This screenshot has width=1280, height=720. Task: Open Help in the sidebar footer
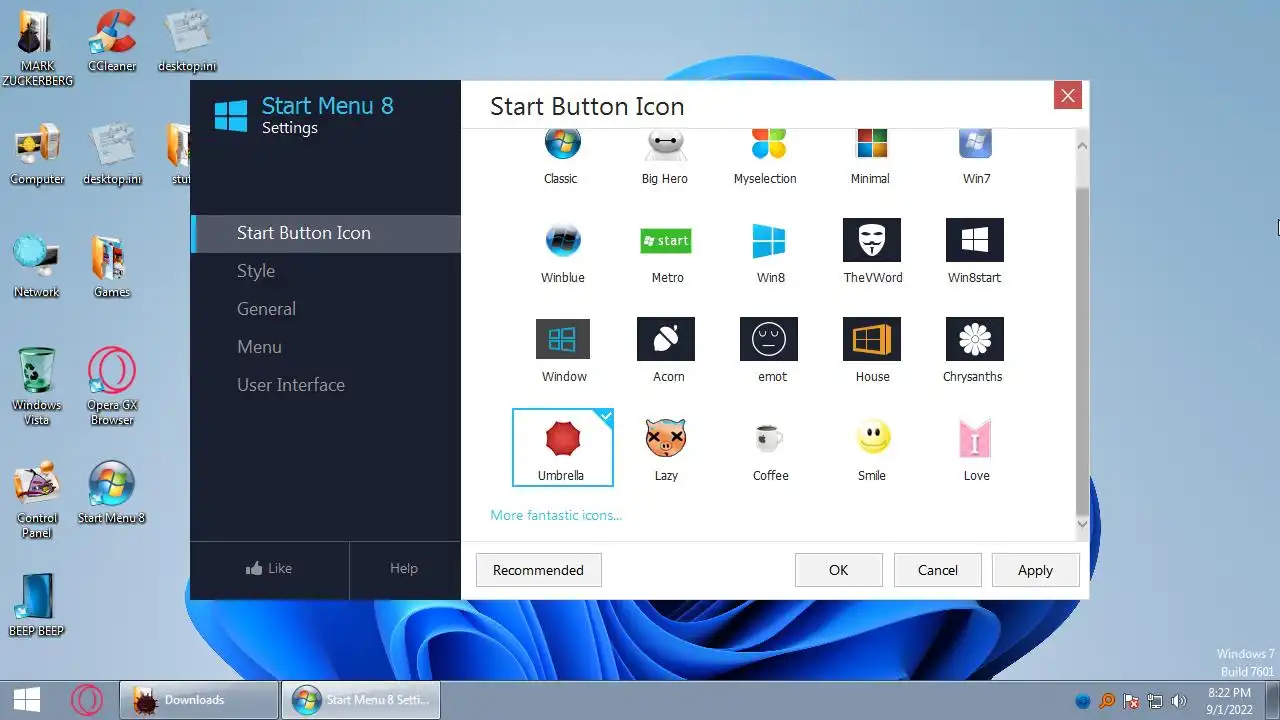tap(404, 569)
